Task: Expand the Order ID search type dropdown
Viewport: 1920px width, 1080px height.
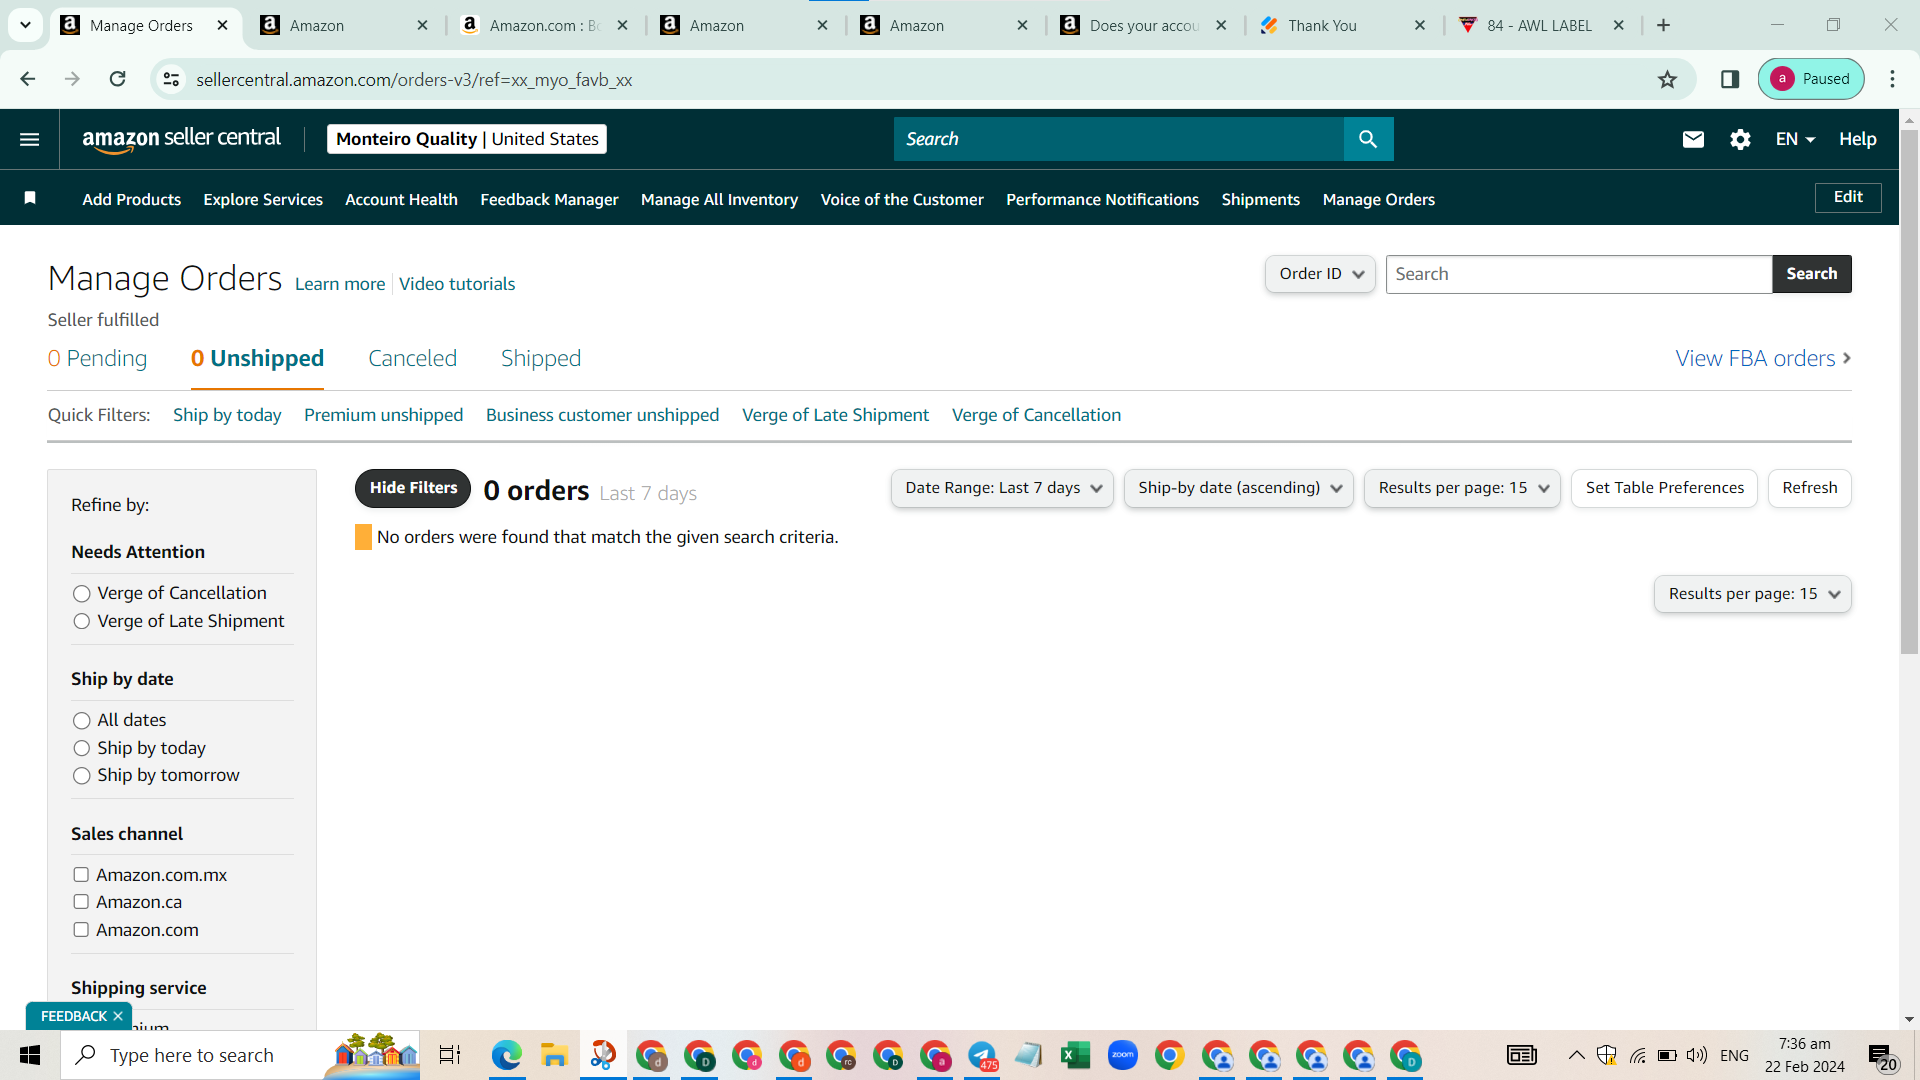Action: pos(1320,274)
